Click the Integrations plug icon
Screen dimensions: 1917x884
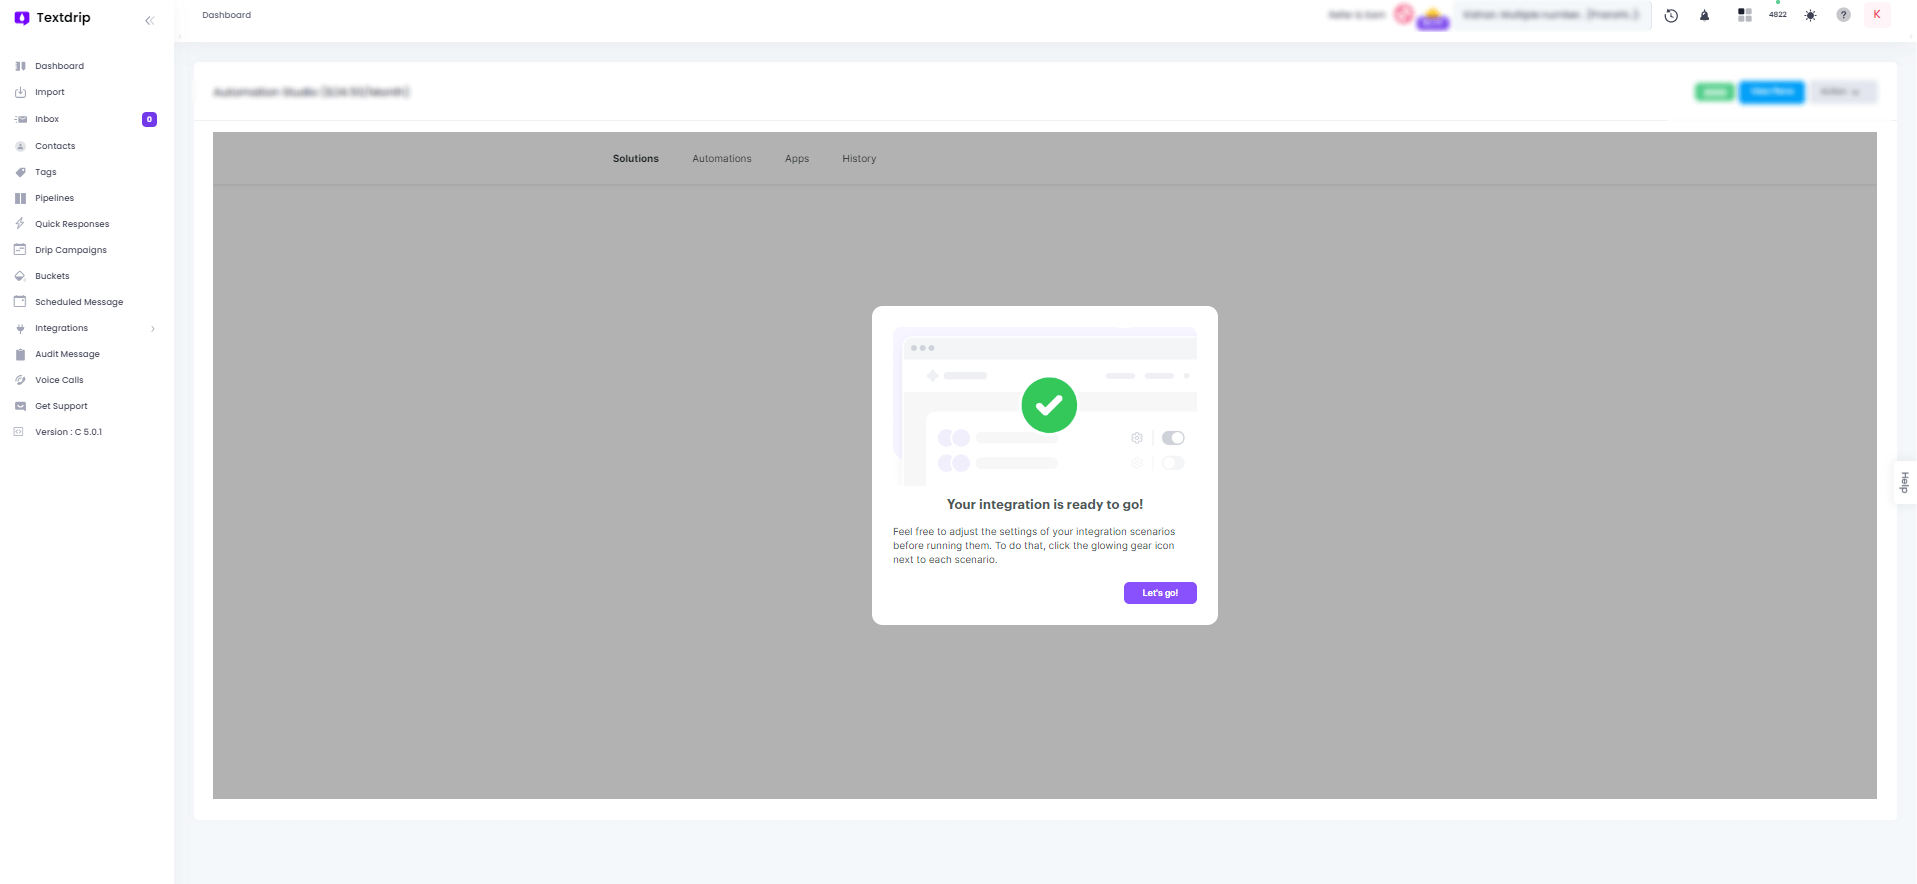click(20, 328)
